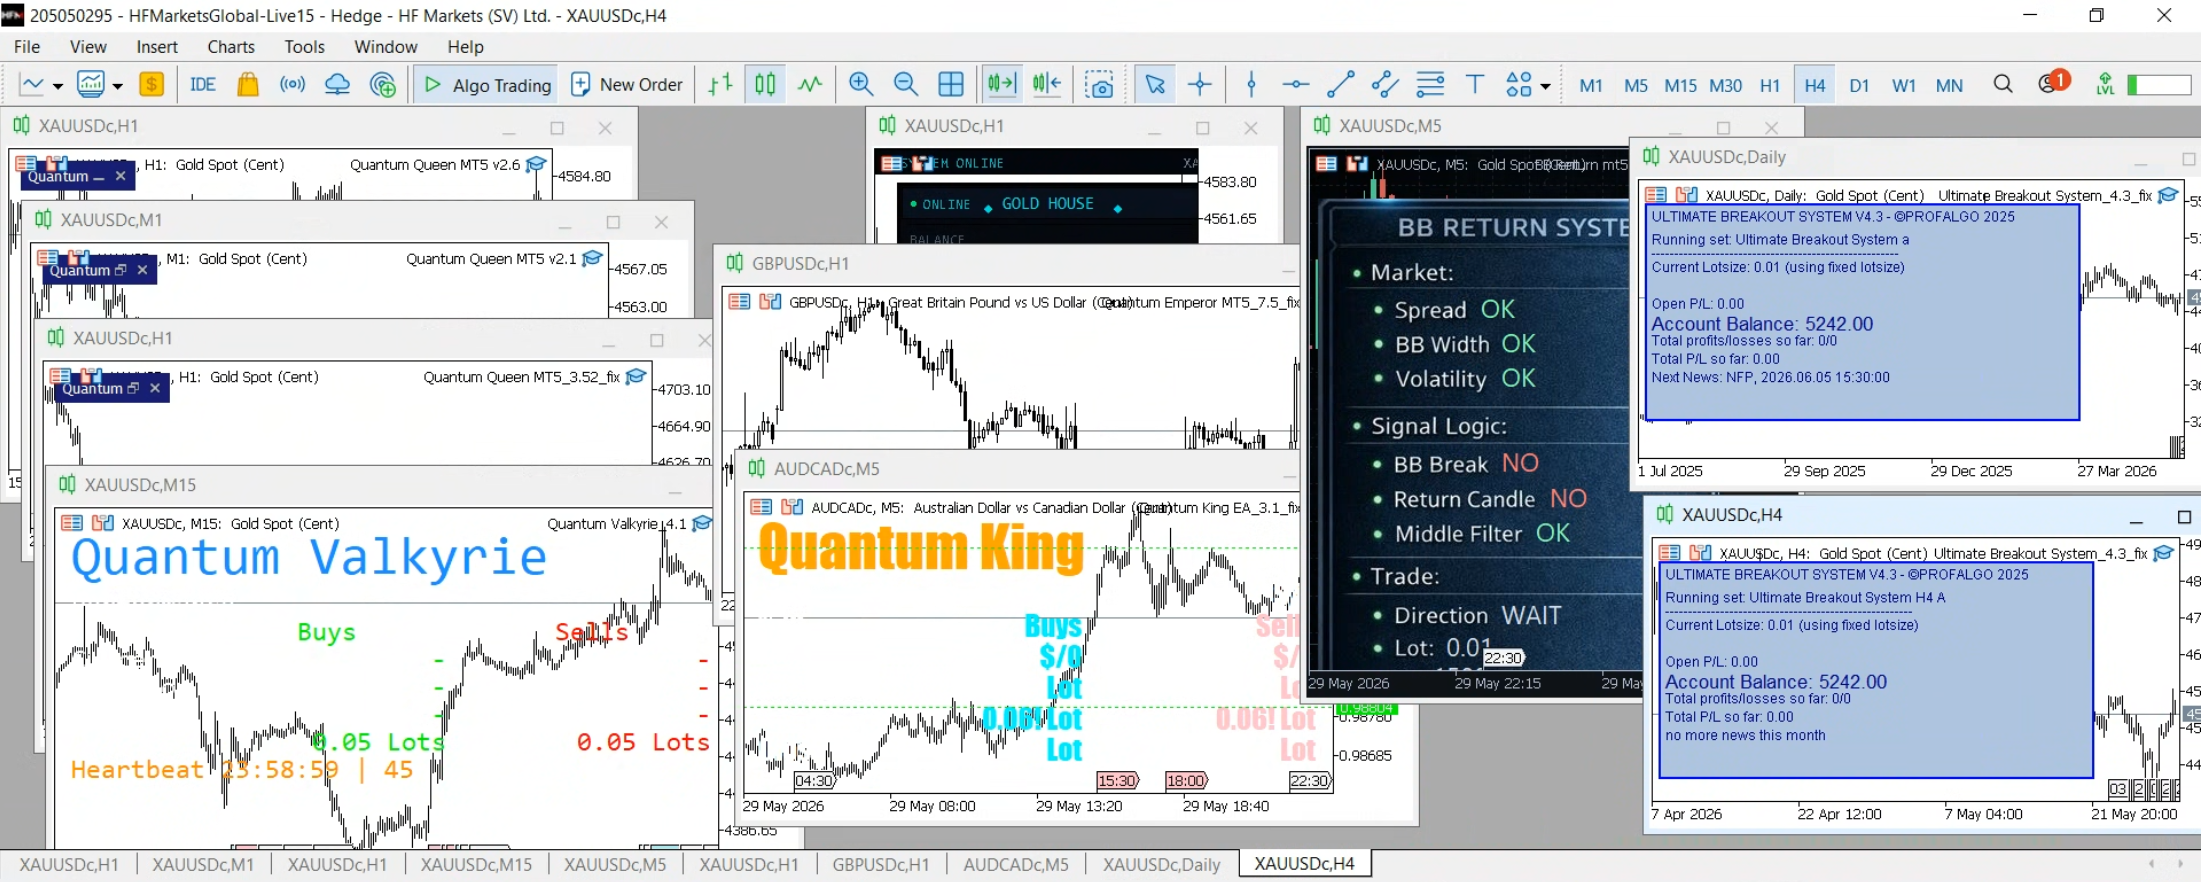2201x882 pixels.
Task: Switch to the AUDCADc,M5 bottom tab
Action: pyautogui.click(x=1016, y=865)
